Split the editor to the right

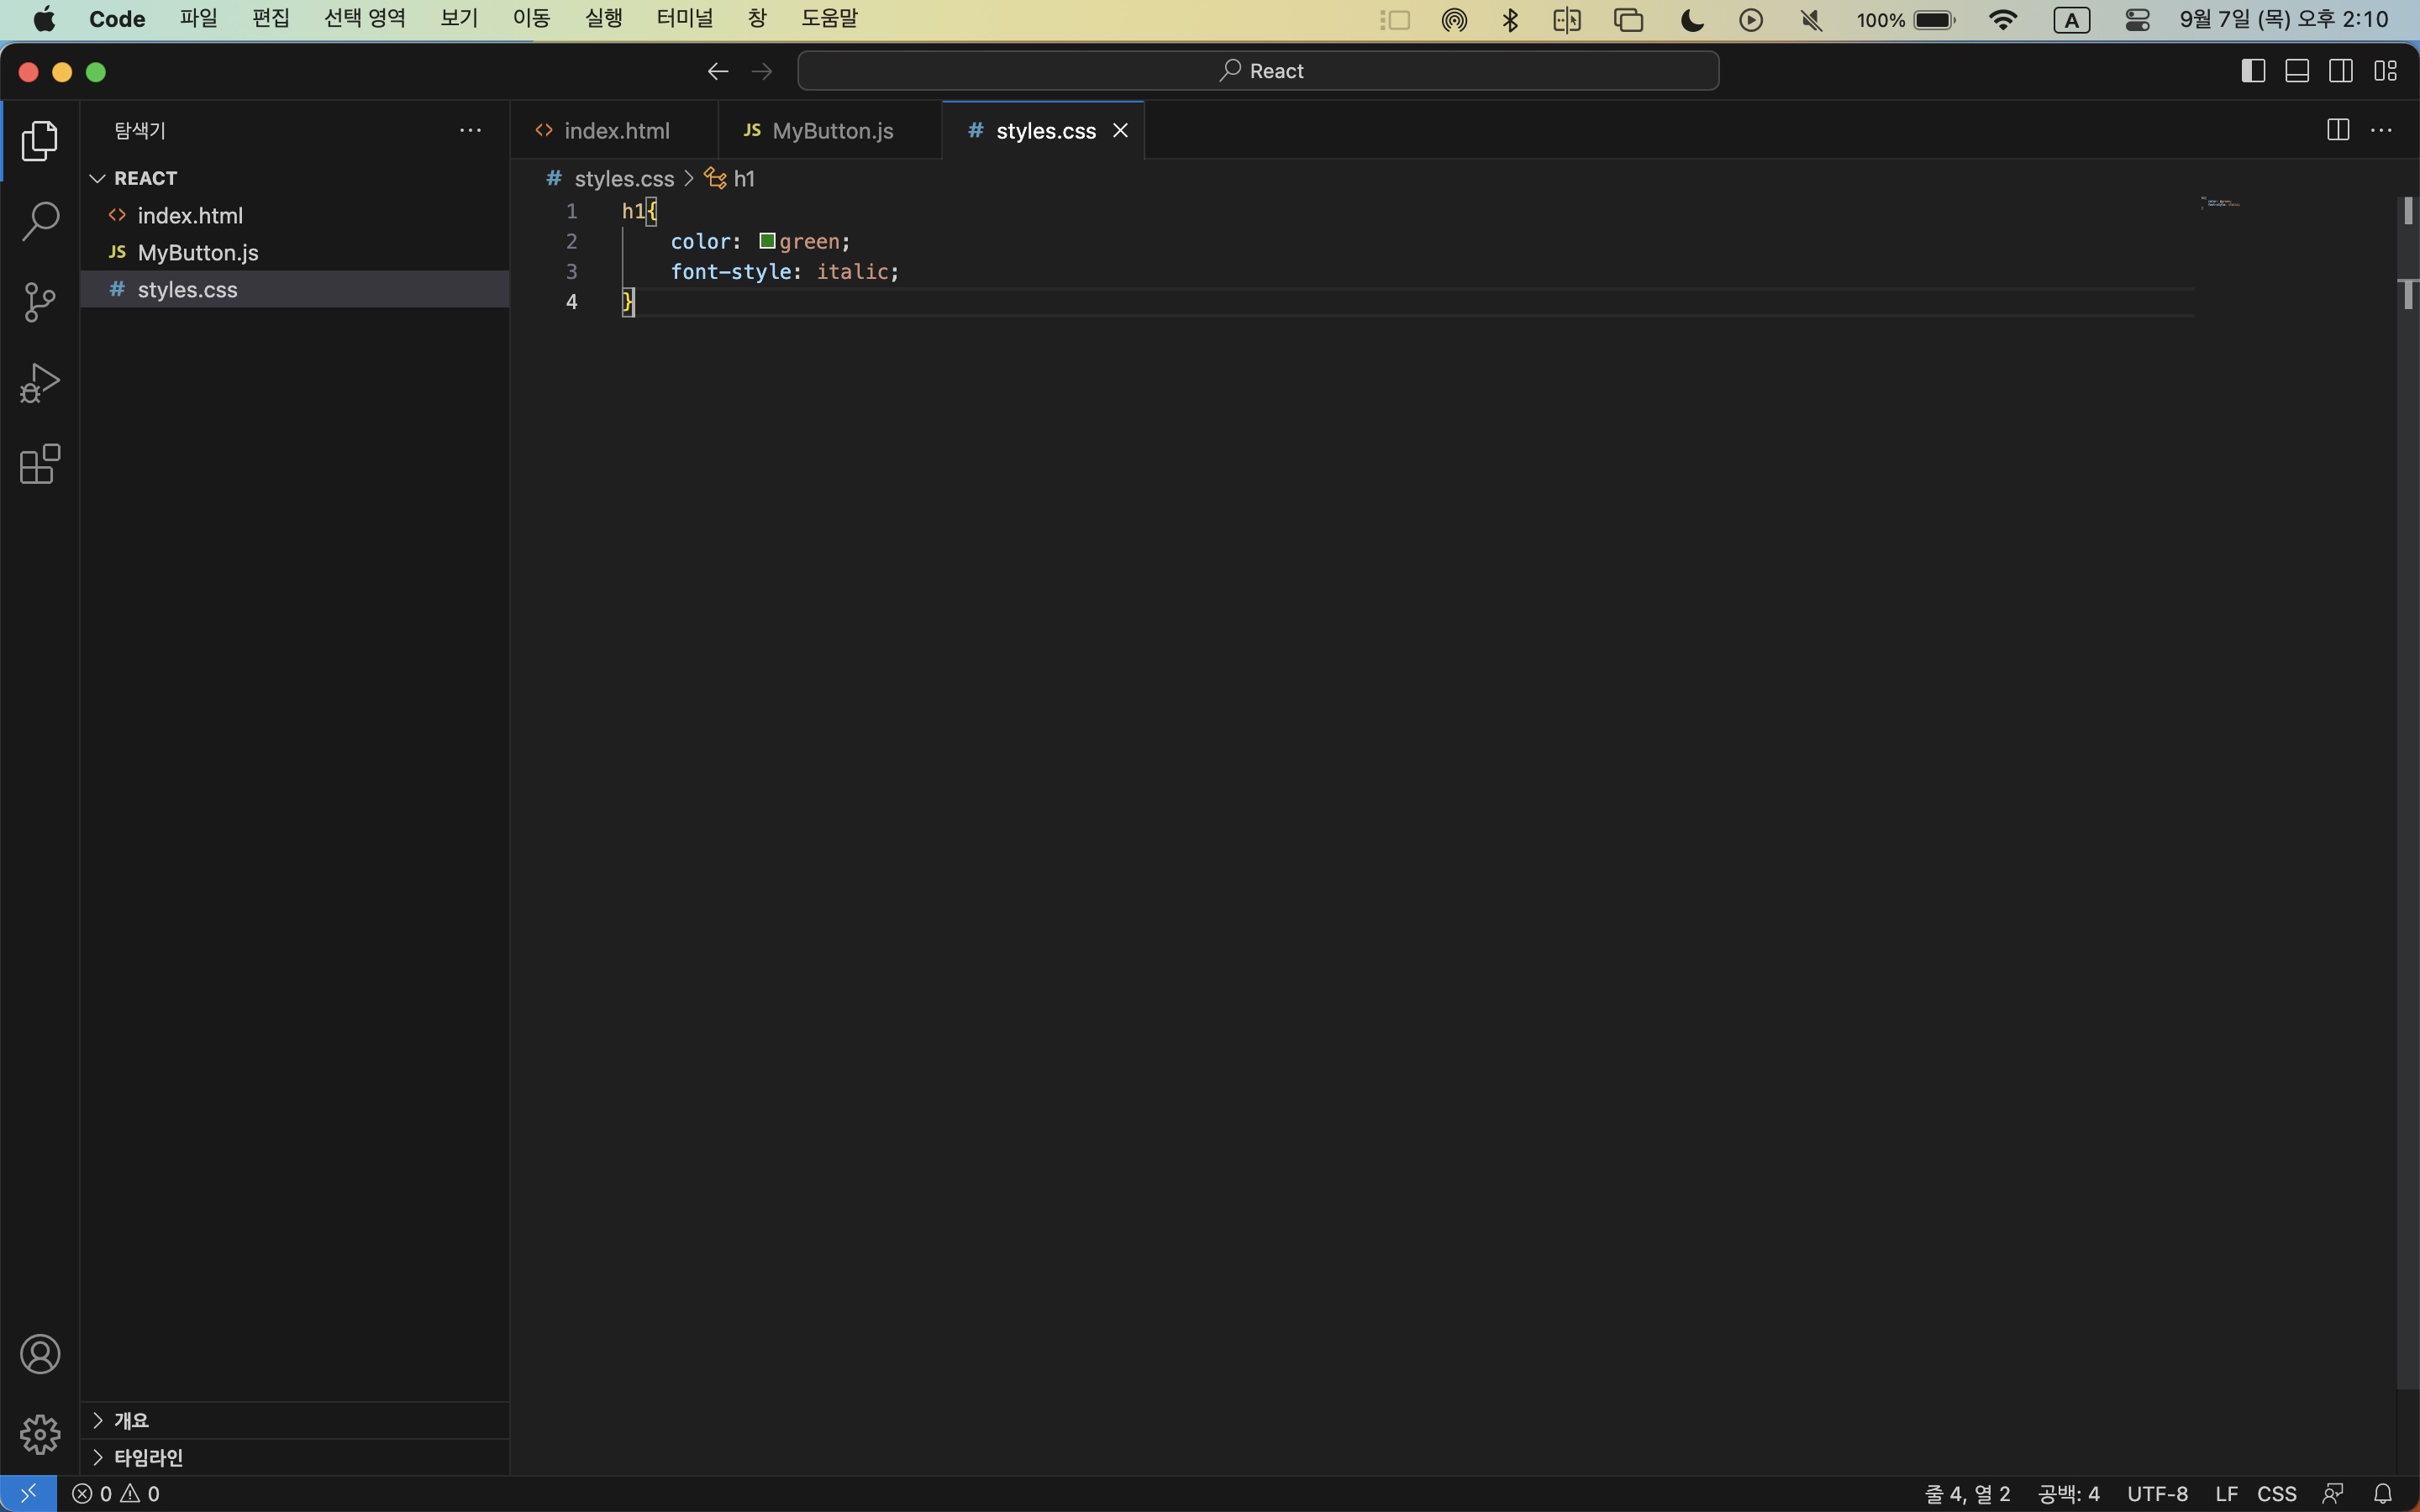click(x=2337, y=130)
